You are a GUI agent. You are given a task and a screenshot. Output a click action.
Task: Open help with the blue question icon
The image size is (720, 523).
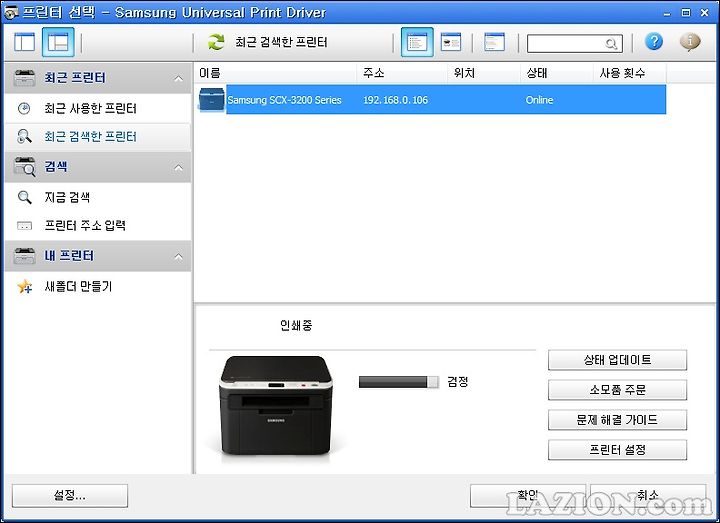coord(654,42)
